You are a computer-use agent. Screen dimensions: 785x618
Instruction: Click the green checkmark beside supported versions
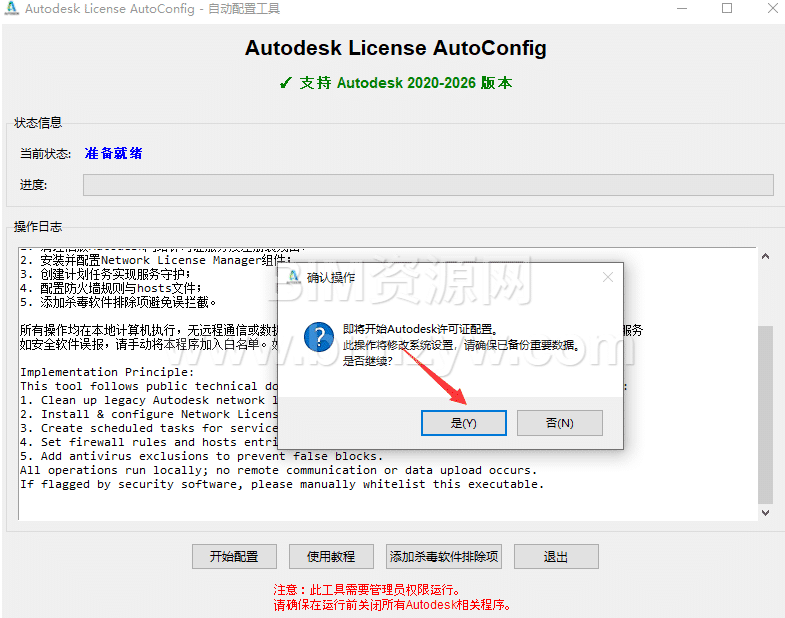(285, 83)
